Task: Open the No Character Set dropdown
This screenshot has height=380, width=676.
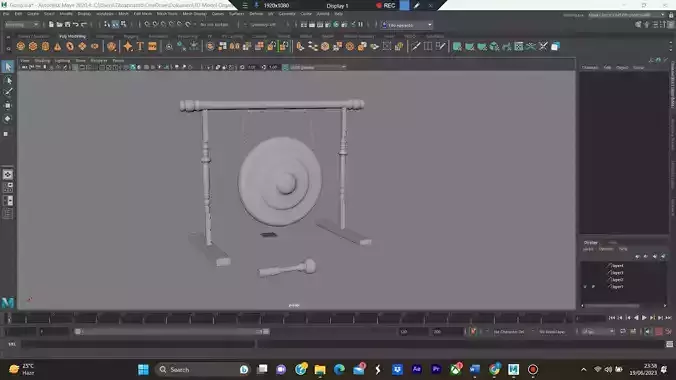Action: (509, 332)
